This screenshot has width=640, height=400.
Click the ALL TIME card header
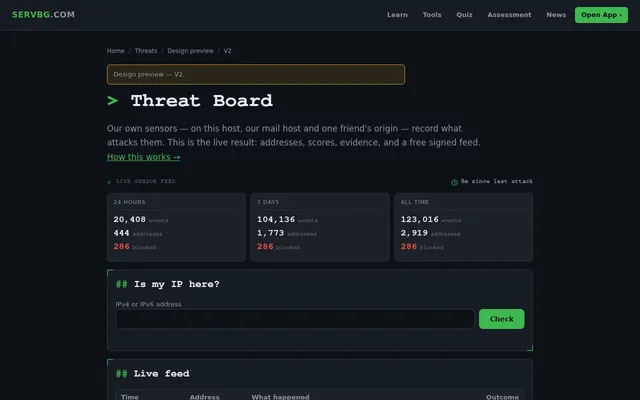[415, 202]
